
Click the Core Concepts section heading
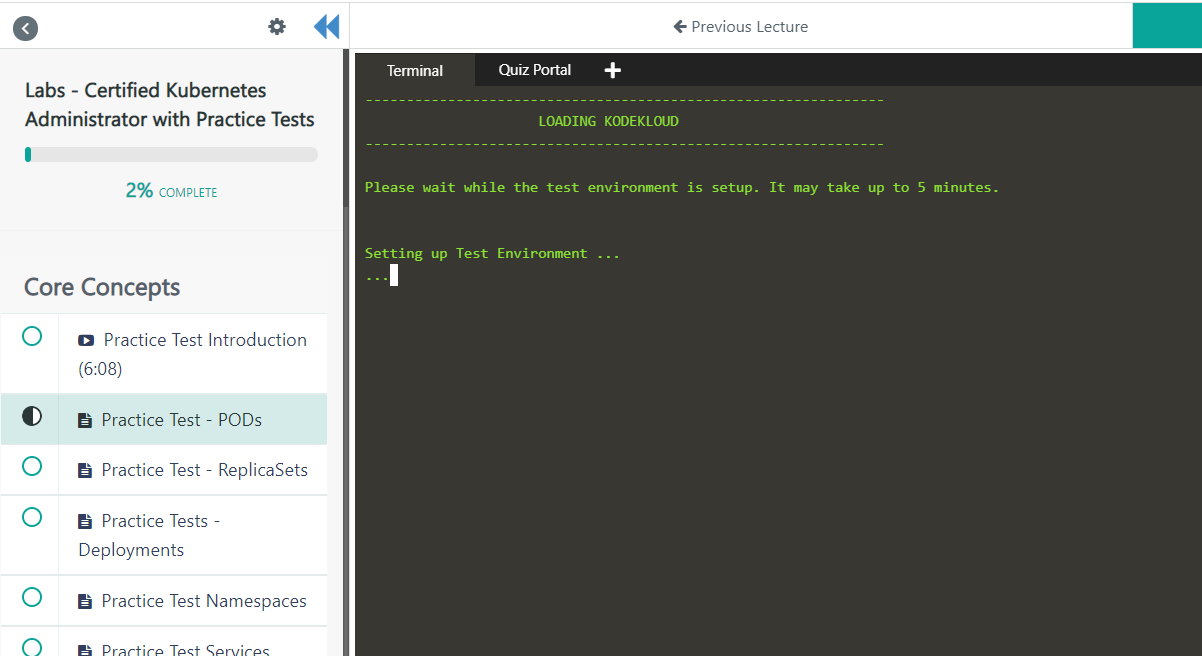pos(102,287)
